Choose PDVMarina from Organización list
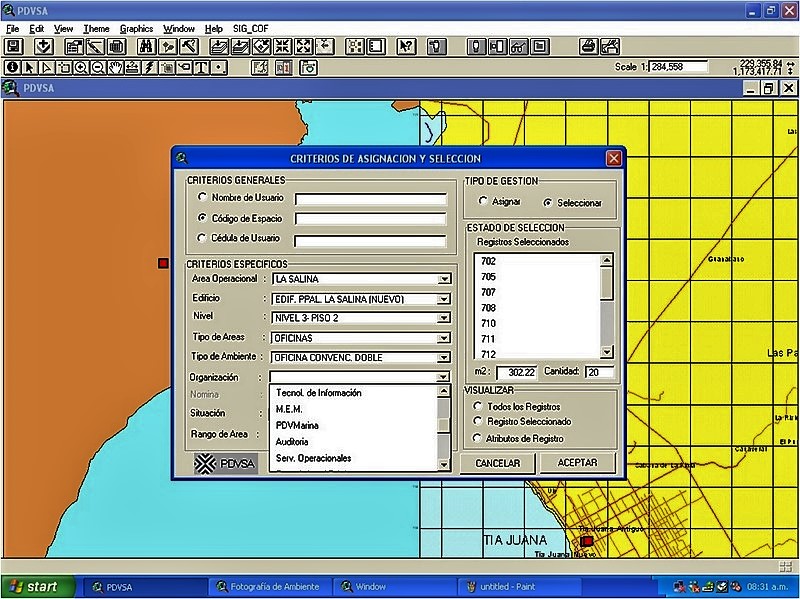The height and width of the screenshot is (599, 800). [297, 426]
